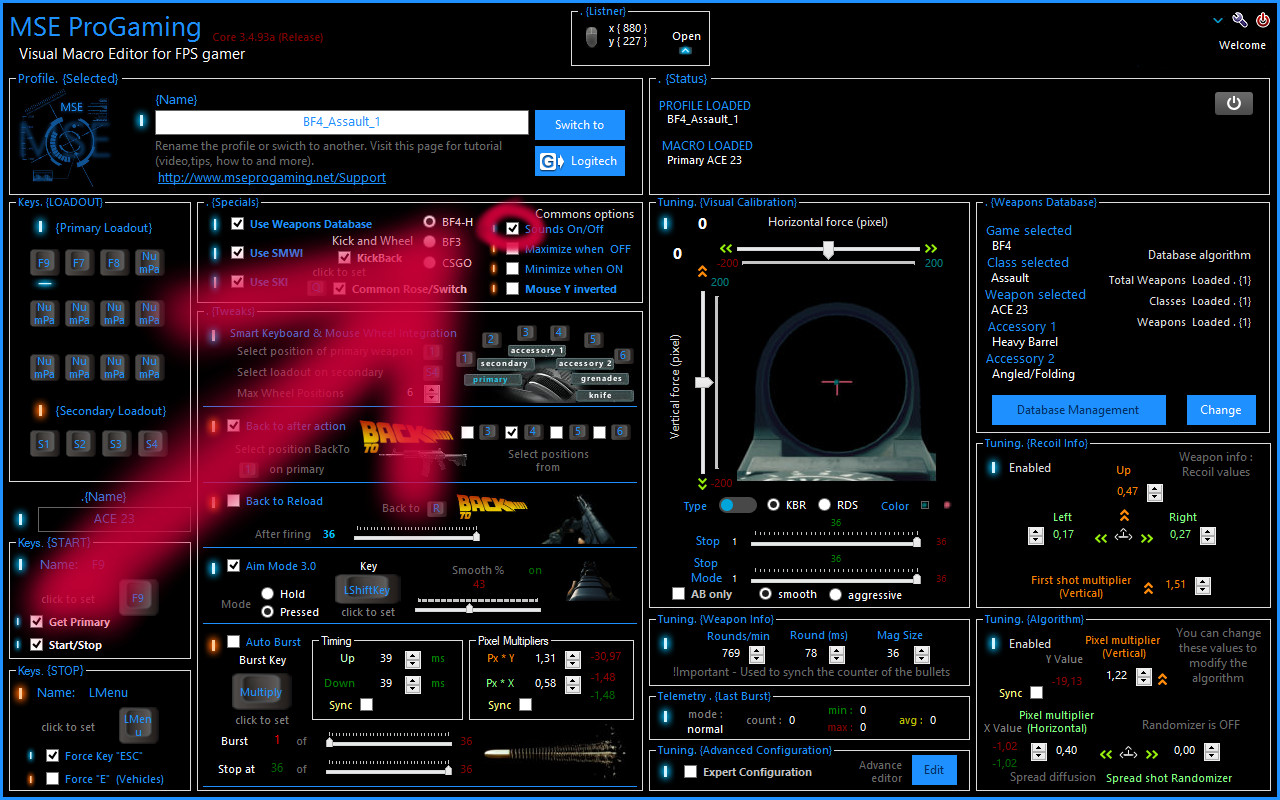Select the F7 key in Primary Loadout
Image resolution: width=1280 pixels, height=800 pixels.
pos(78,263)
